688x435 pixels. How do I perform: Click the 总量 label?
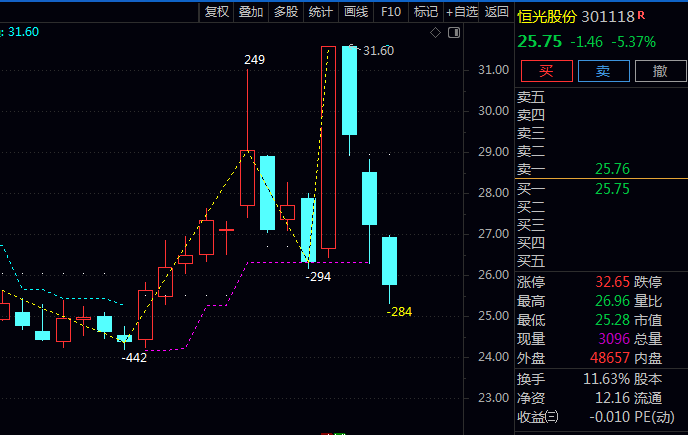pos(648,339)
